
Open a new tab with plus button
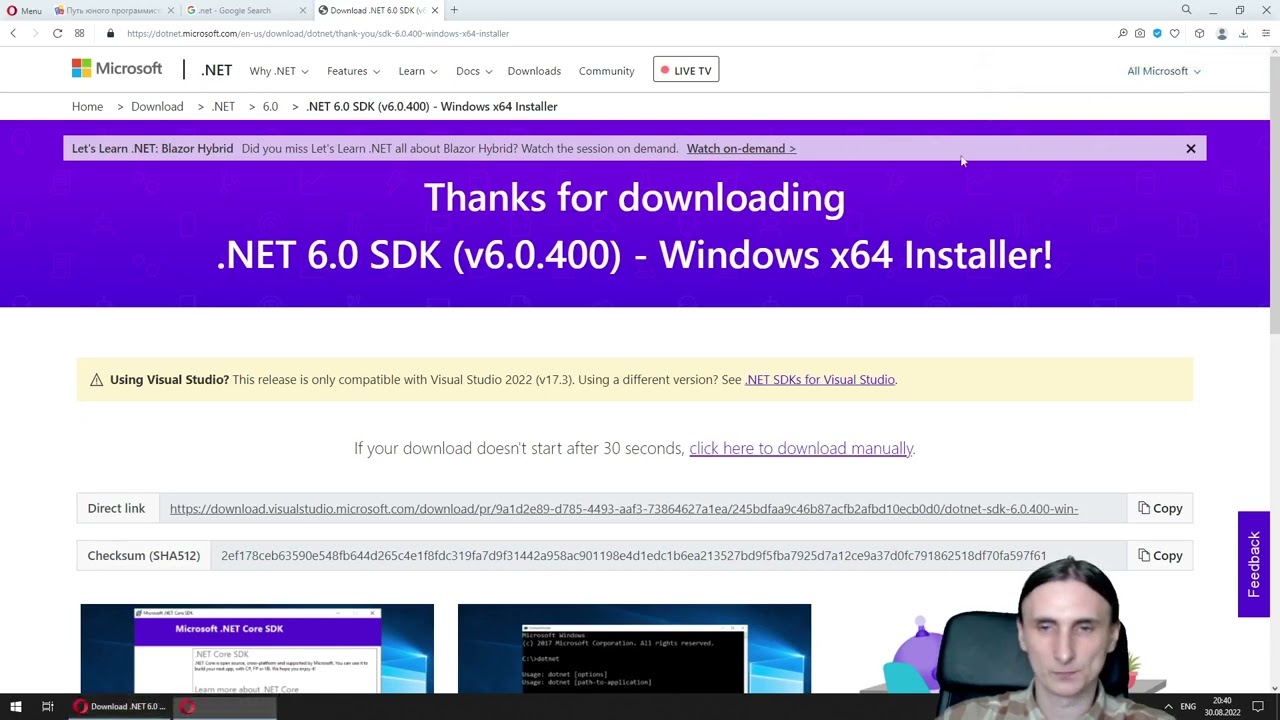tap(454, 10)
